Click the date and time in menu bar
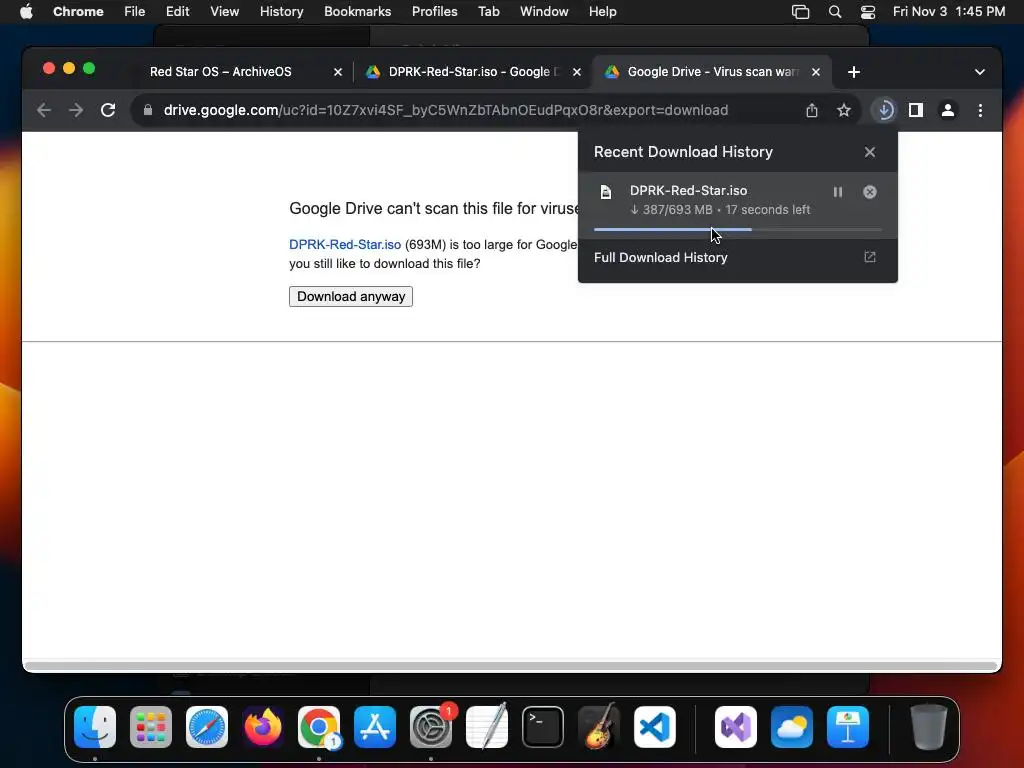 click(x=949, y=12)
